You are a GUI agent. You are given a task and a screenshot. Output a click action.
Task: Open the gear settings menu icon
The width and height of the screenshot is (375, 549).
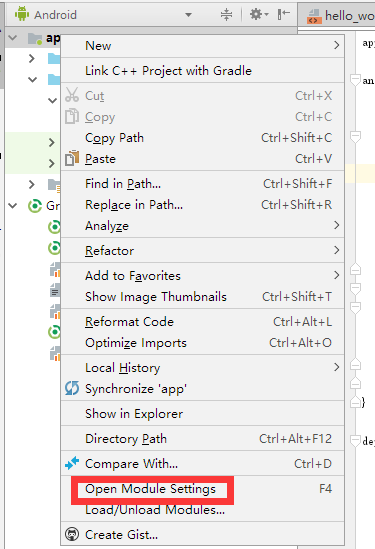coord(259,14)
